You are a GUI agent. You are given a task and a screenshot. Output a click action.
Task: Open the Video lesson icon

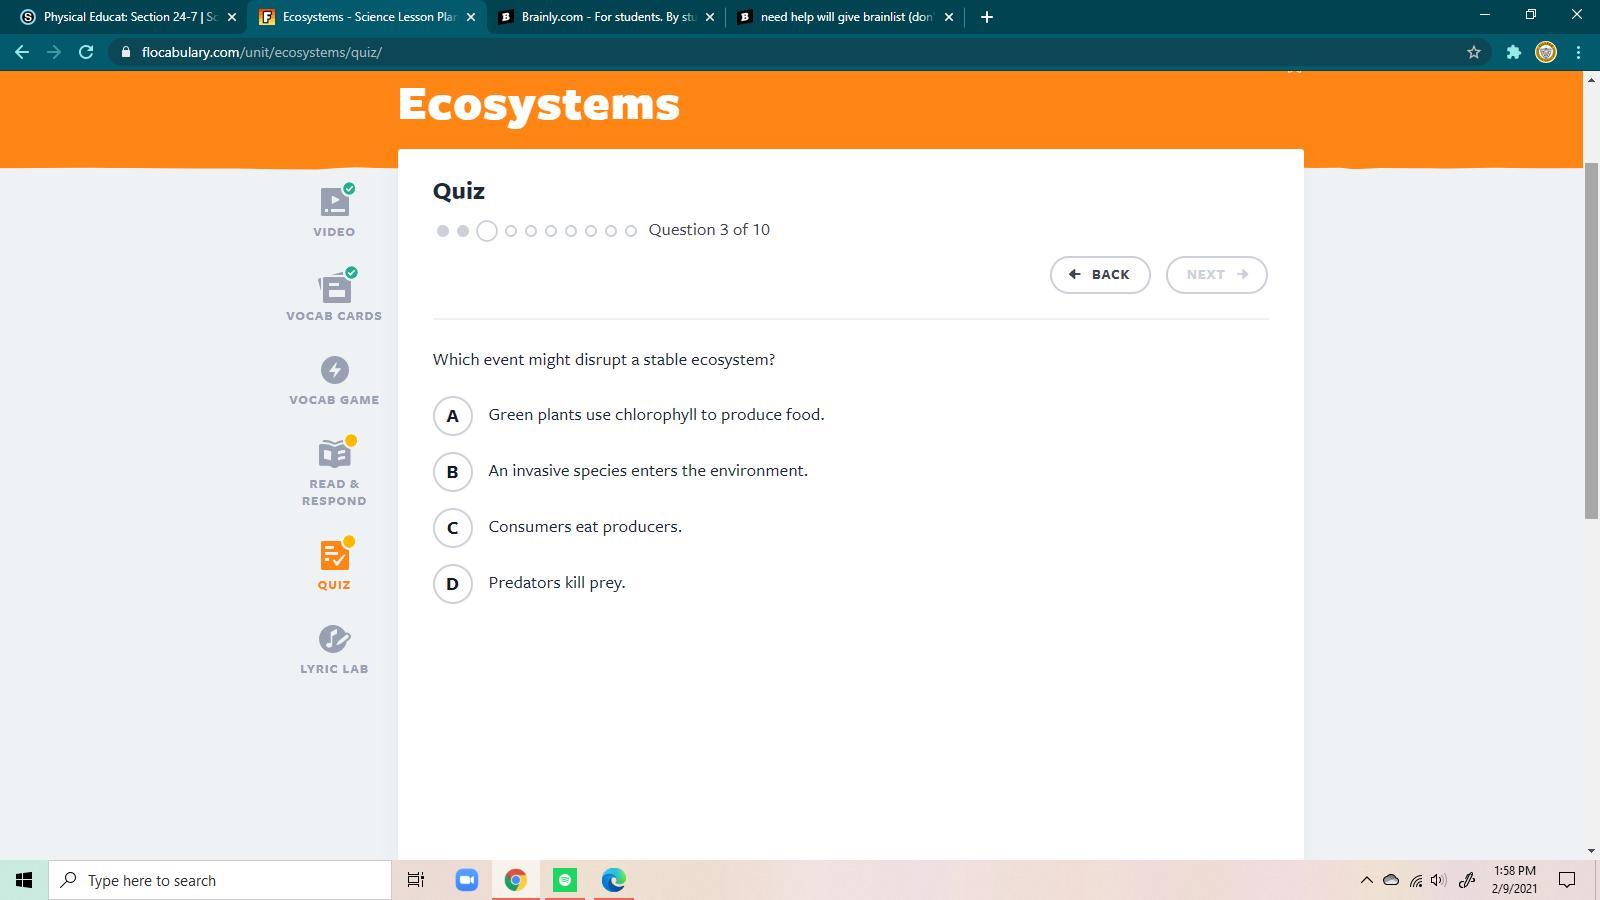[x=334, y=203]
